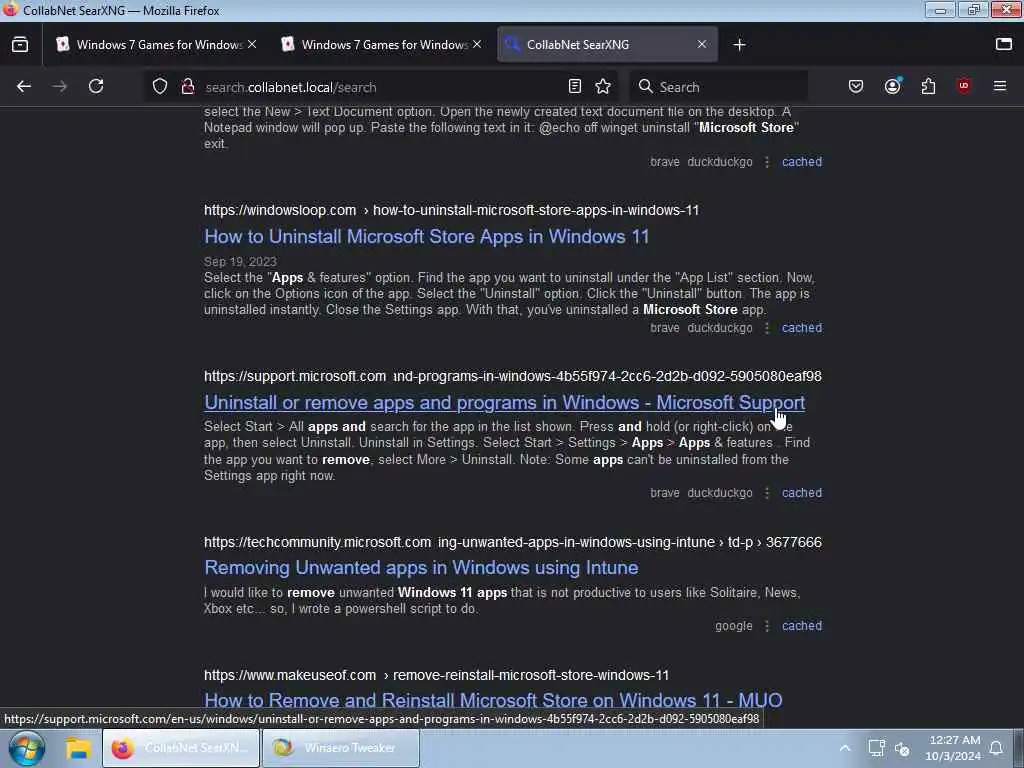Open the Firefox account icon
The image size is (1024, 768).
click(892, 86)
